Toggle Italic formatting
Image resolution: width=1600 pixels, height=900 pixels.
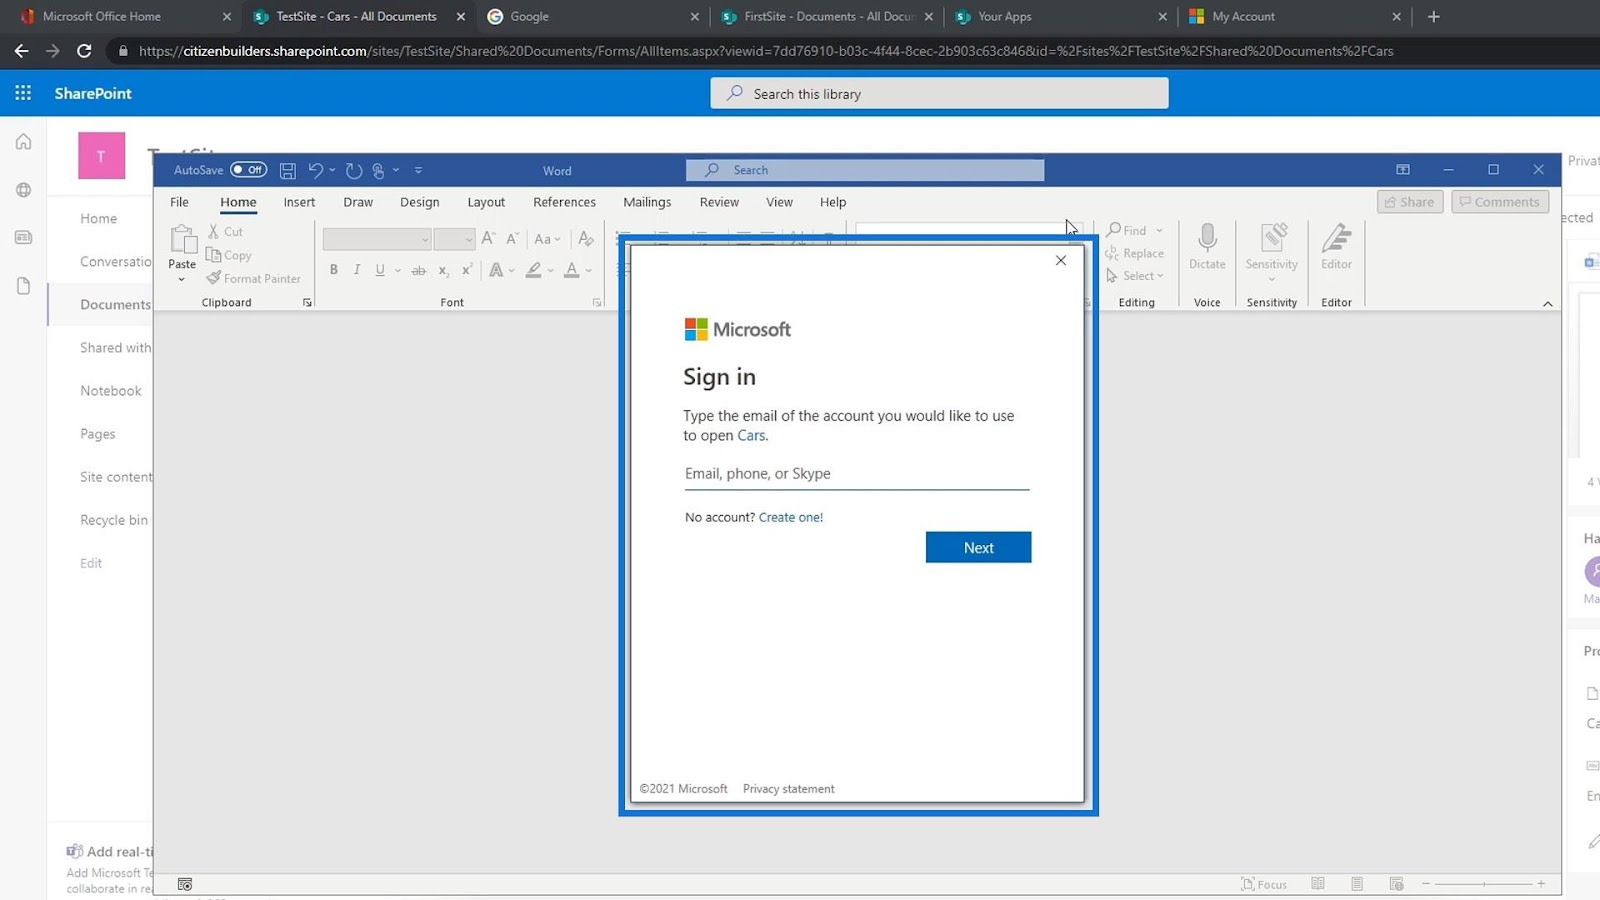pos(357,270)
